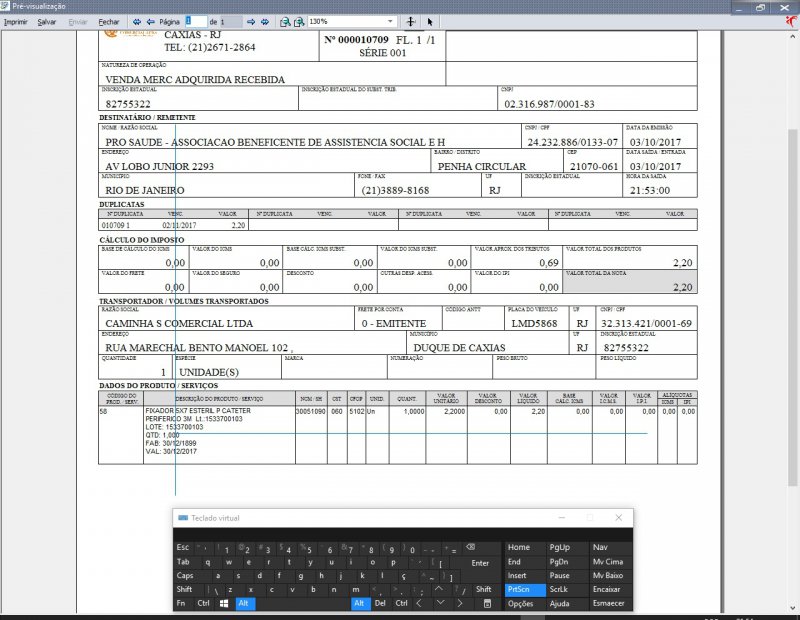Open Opções on the virtual keyboard

pos(520,604)
